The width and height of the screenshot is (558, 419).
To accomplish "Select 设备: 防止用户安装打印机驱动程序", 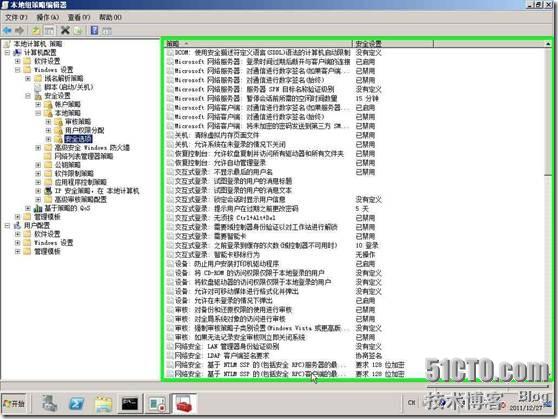I will tap(223, 264).
